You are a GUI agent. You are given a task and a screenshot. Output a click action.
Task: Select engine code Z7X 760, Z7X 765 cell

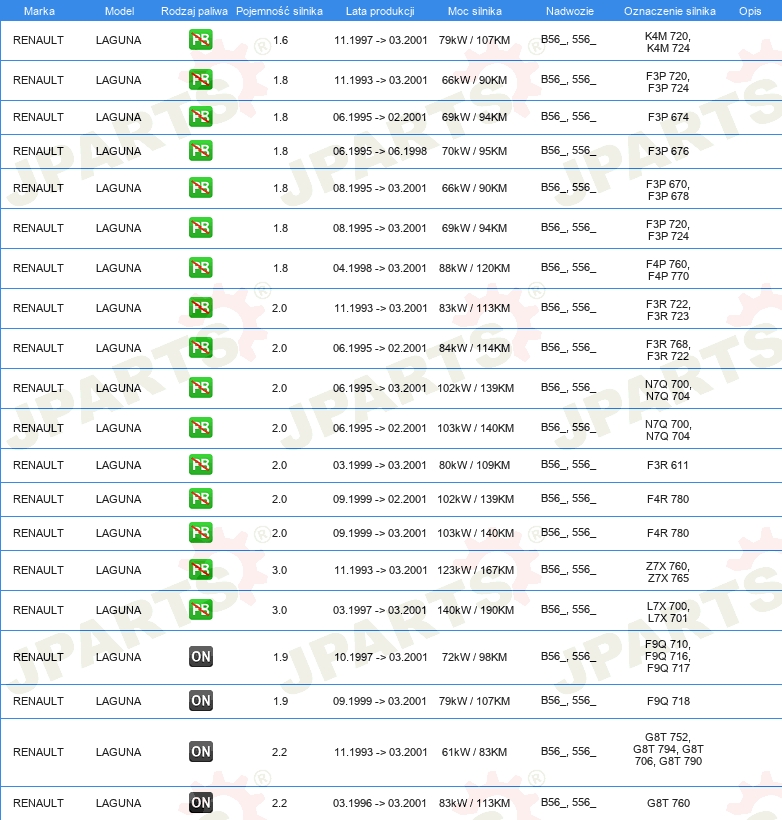(x=668, y=572)
